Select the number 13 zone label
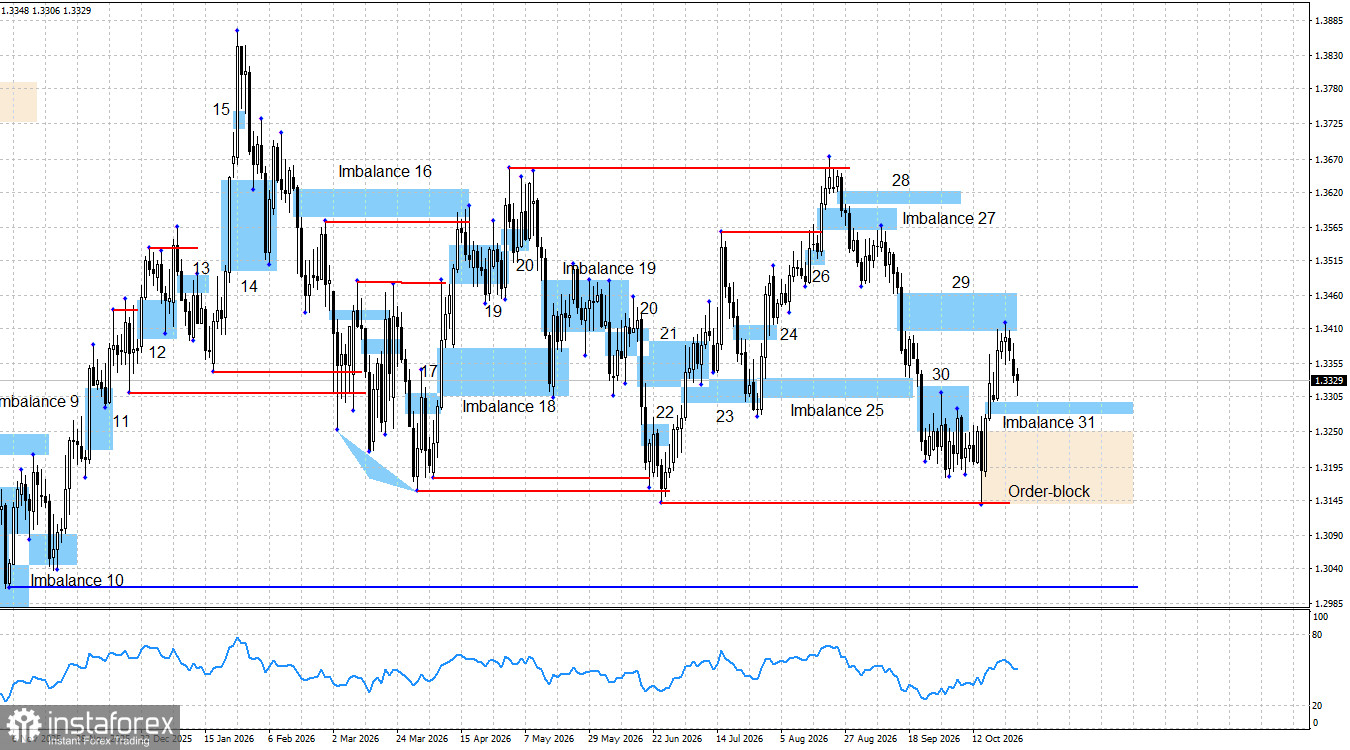The height and width of the screenshot is (750, 1350). pyautogui.click(x=202, y=268)
